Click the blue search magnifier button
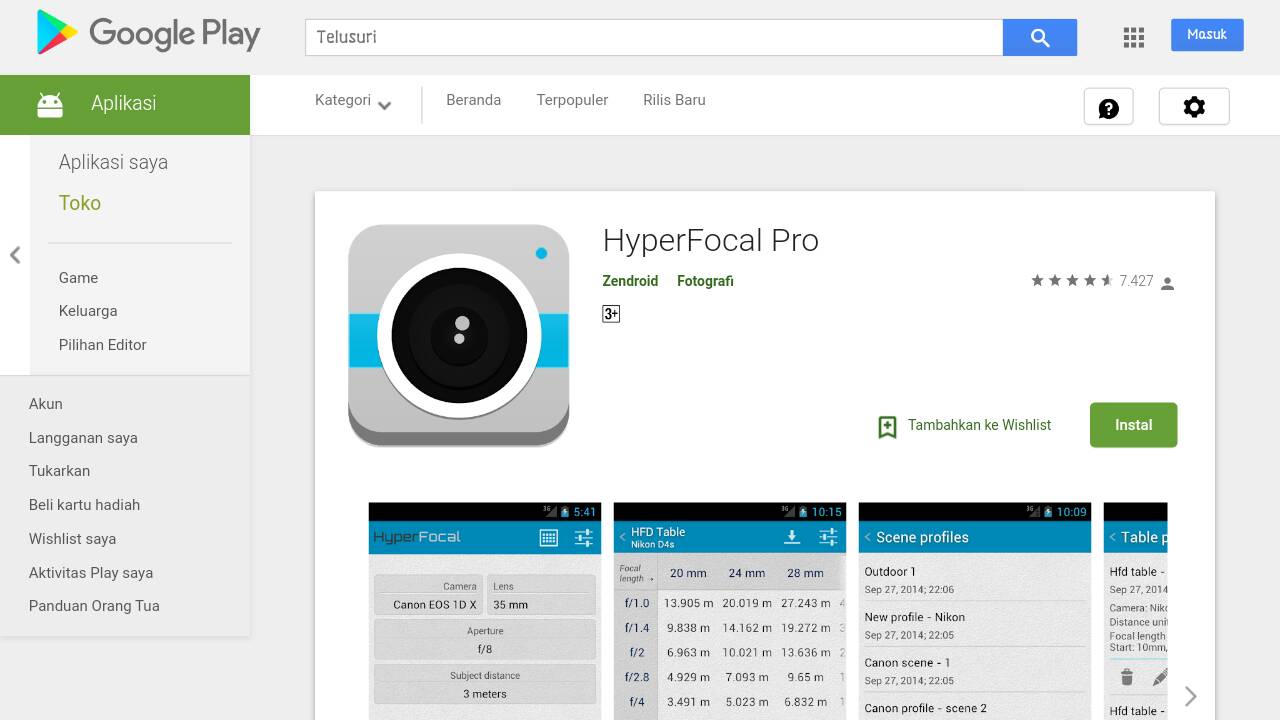1280x720 pixels. pyautogui.click(x=1040, y=37)
